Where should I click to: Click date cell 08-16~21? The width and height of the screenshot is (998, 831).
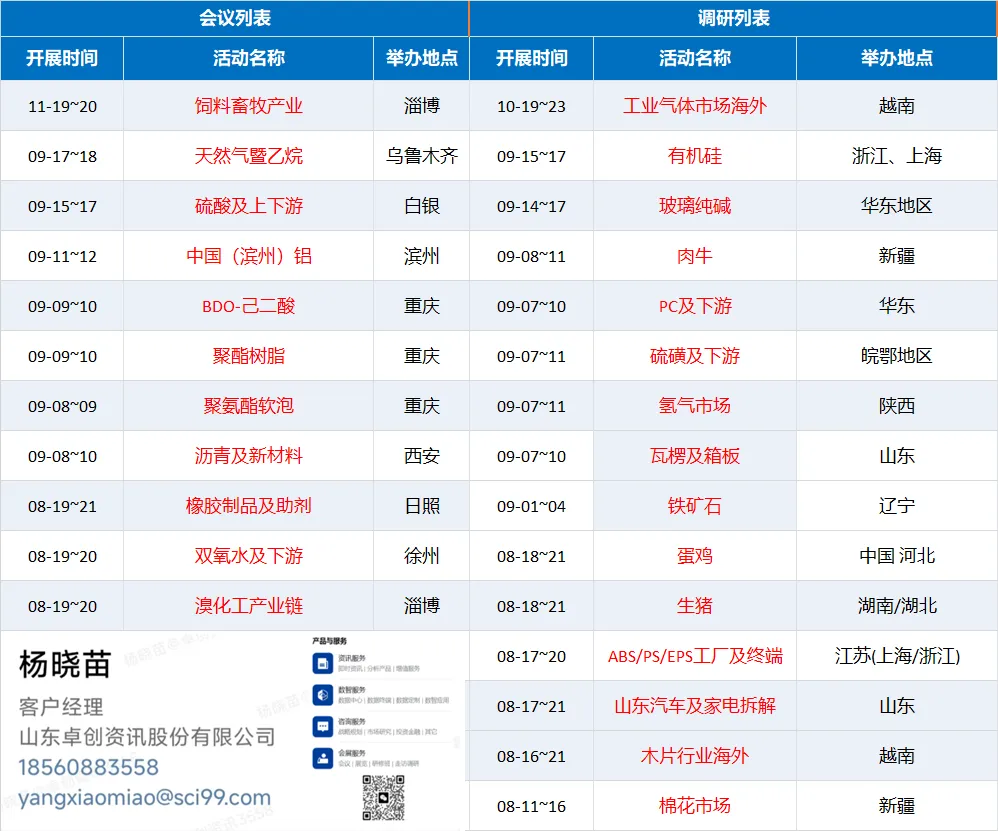[x=531, y=757]
